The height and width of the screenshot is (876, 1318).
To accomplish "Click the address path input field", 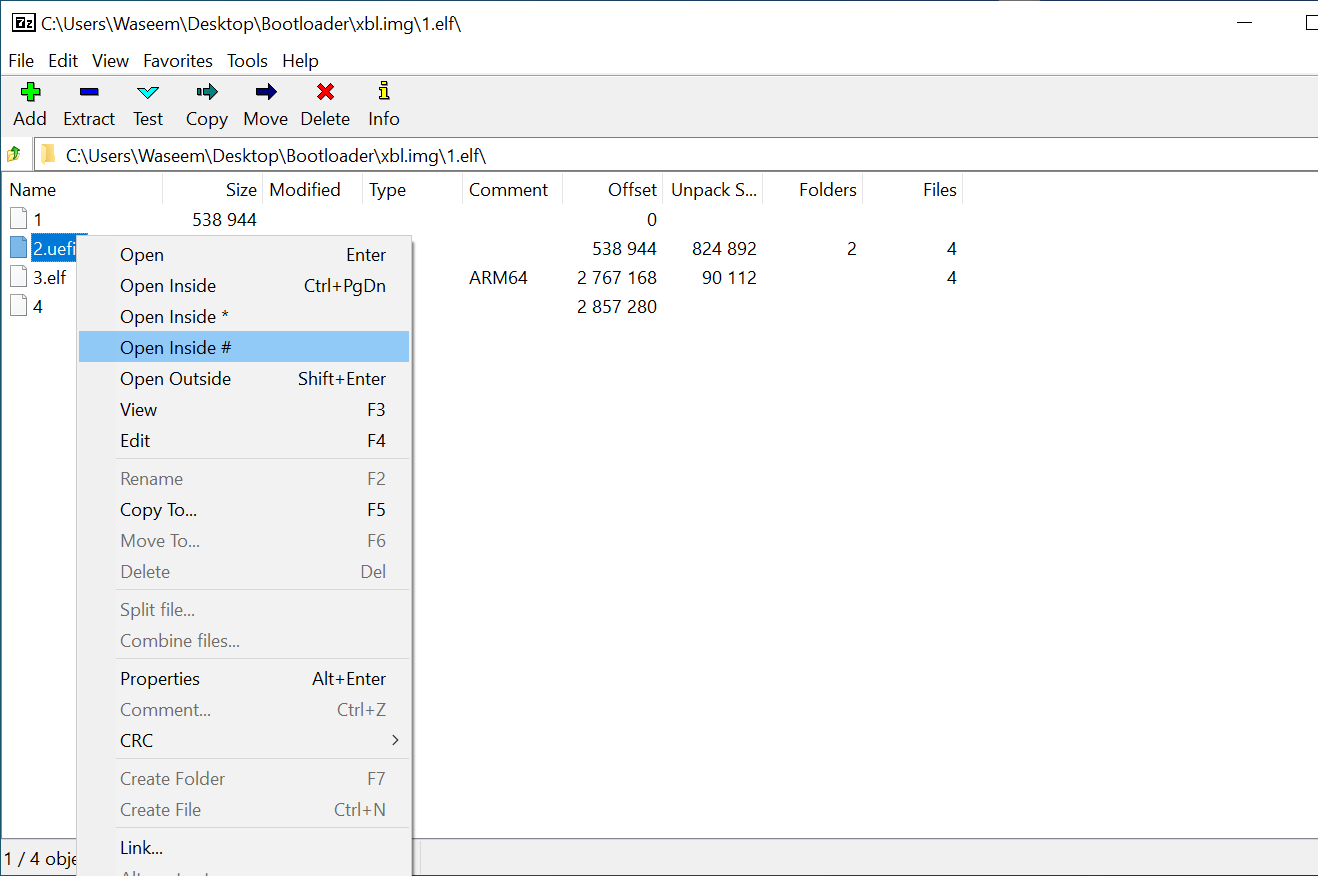I will pos(676,155).
